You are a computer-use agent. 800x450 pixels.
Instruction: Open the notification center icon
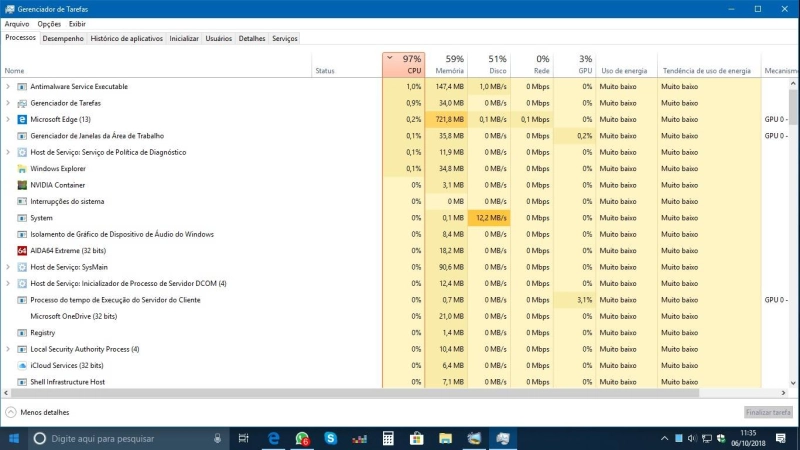[781, 438]
